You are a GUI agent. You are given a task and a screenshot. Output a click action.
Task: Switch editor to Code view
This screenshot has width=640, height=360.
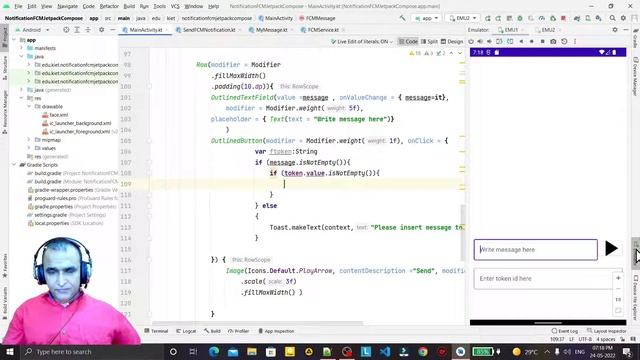[408, 41]
